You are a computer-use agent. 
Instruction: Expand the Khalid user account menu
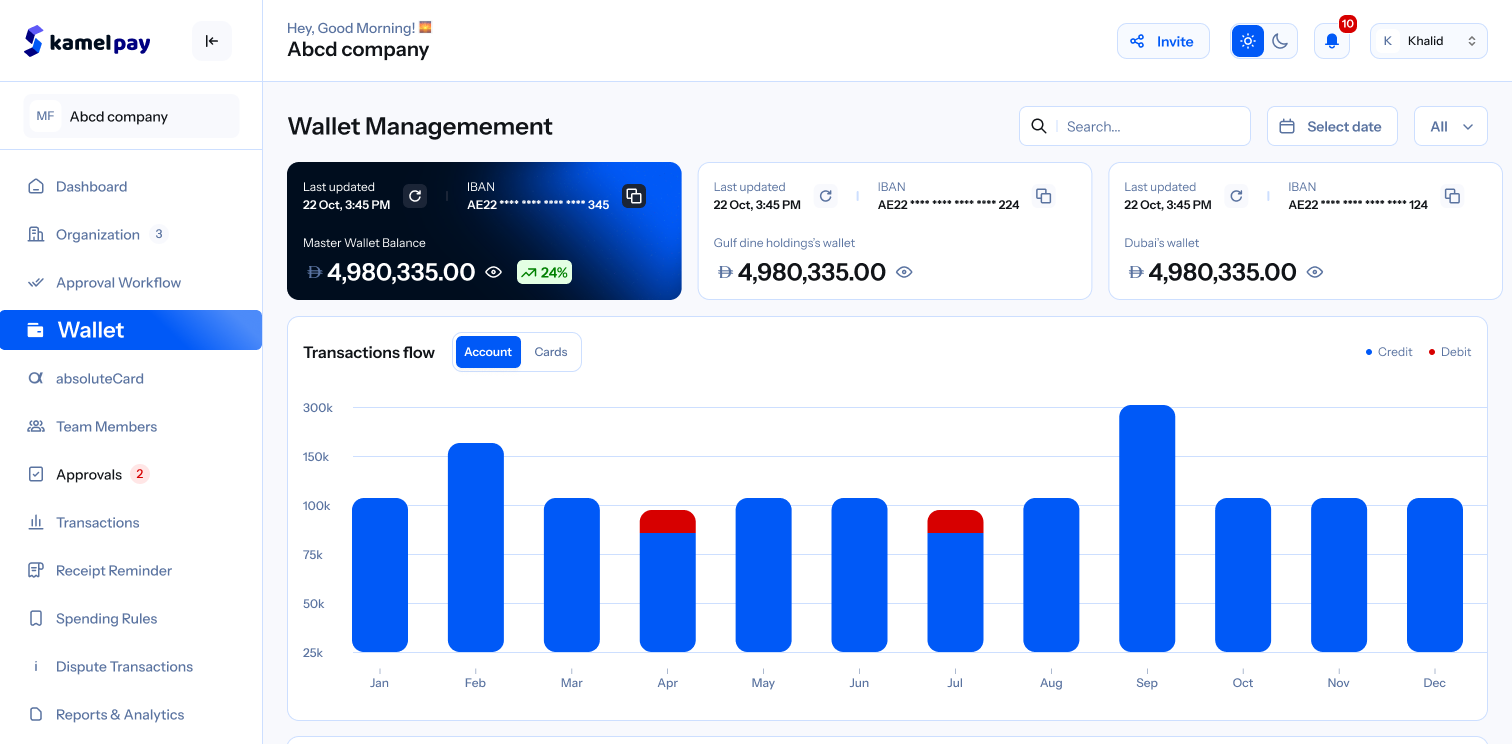coord(1428,41)
